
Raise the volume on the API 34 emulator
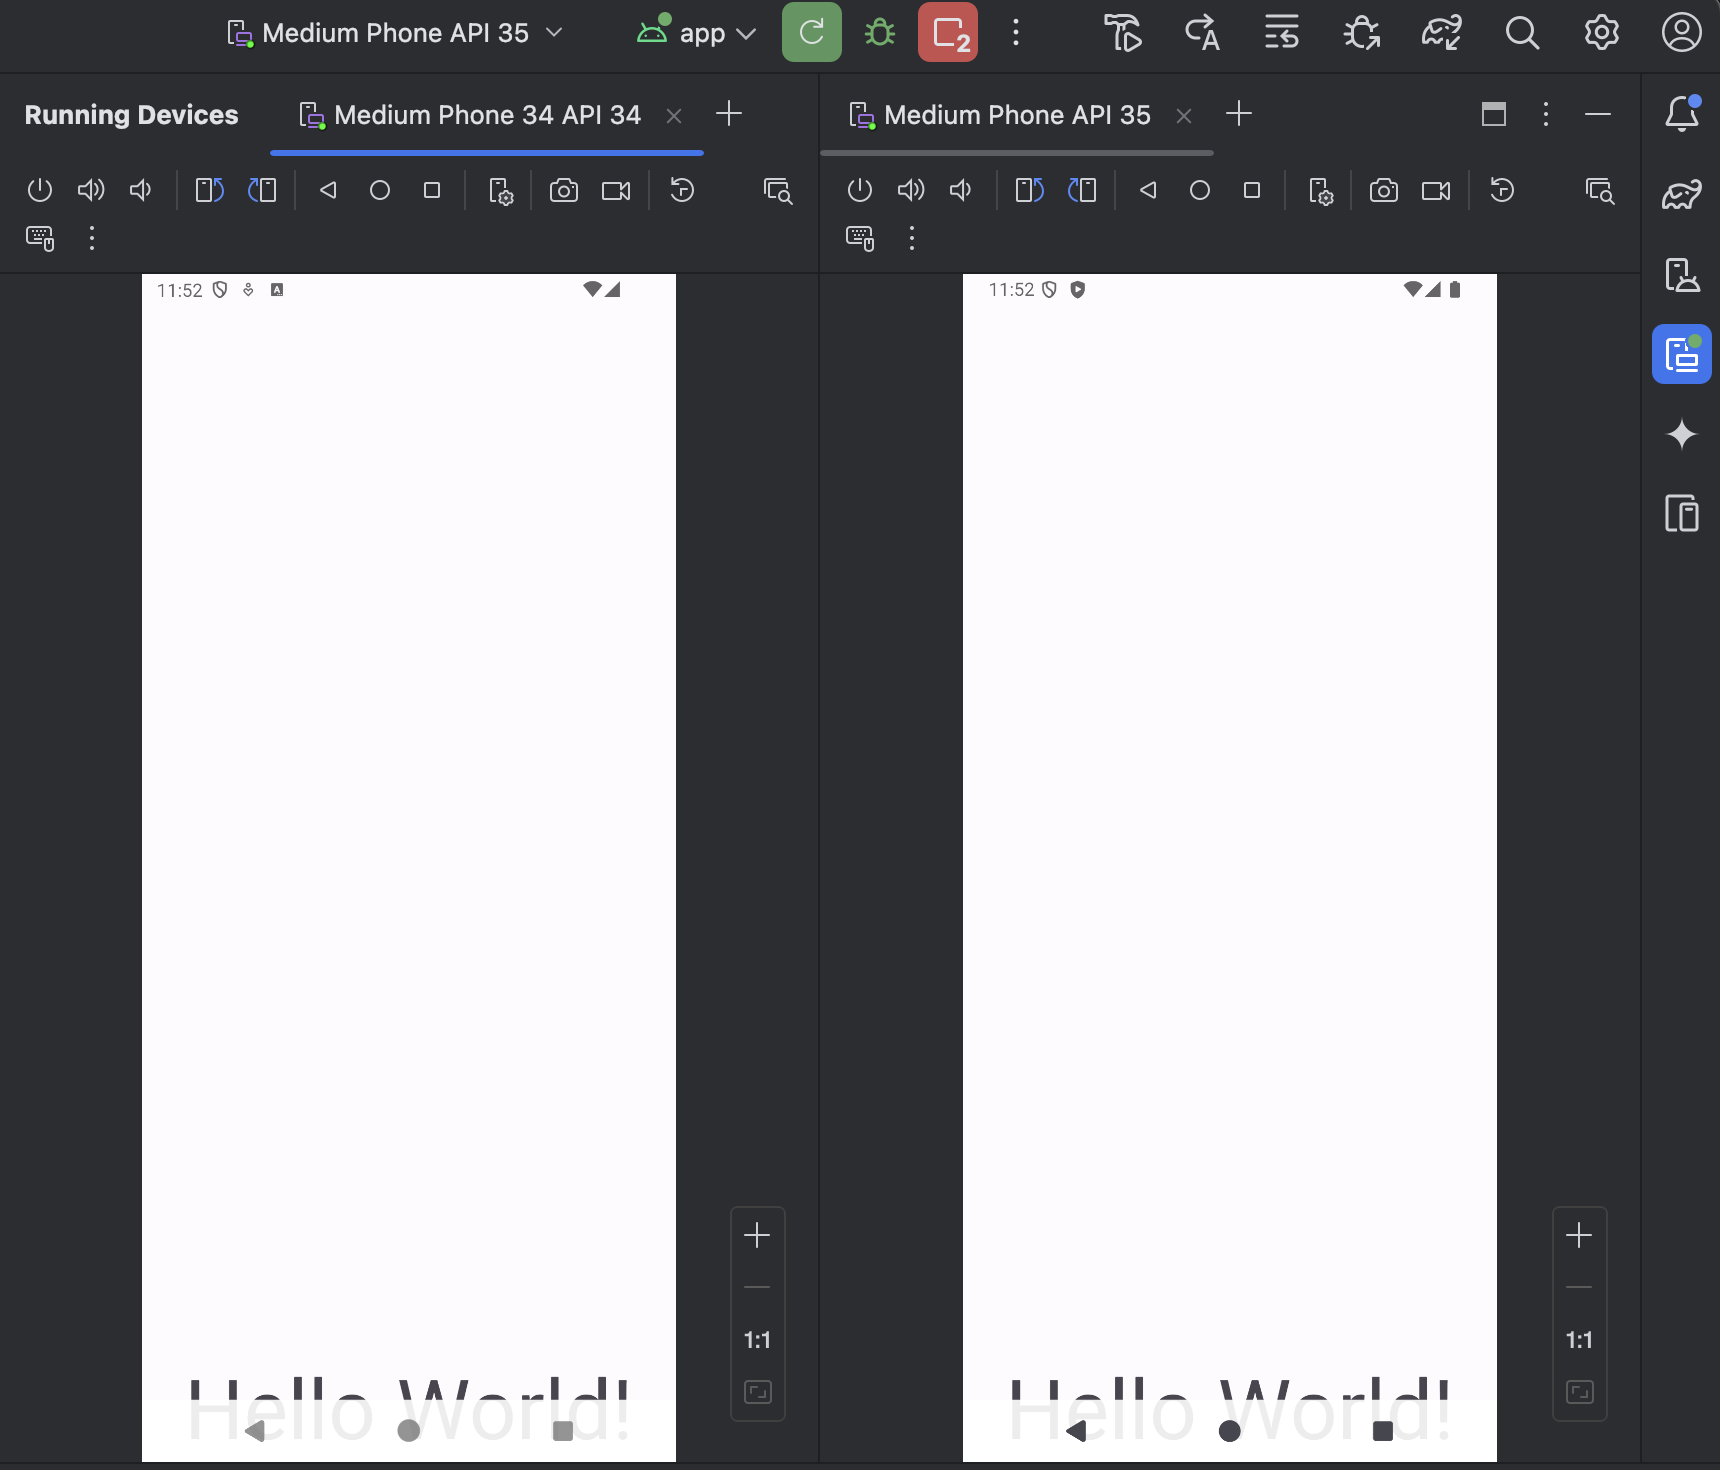[x=91, y=190]
